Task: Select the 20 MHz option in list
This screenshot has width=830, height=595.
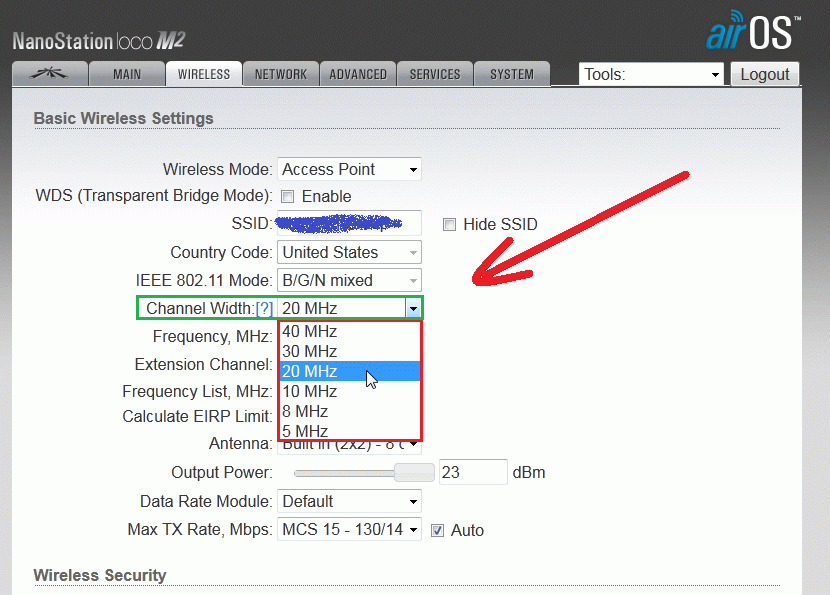Action: click(350, 372)
